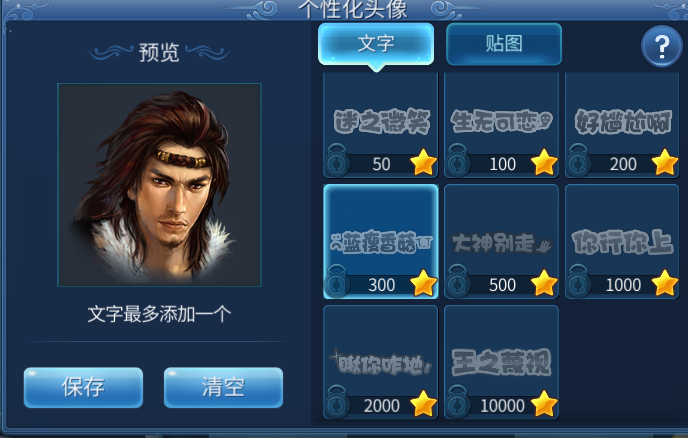Screen dimensions: 688x438
Task: Click the lock icon on the 50-star item
Action: (x=337, y=161)
